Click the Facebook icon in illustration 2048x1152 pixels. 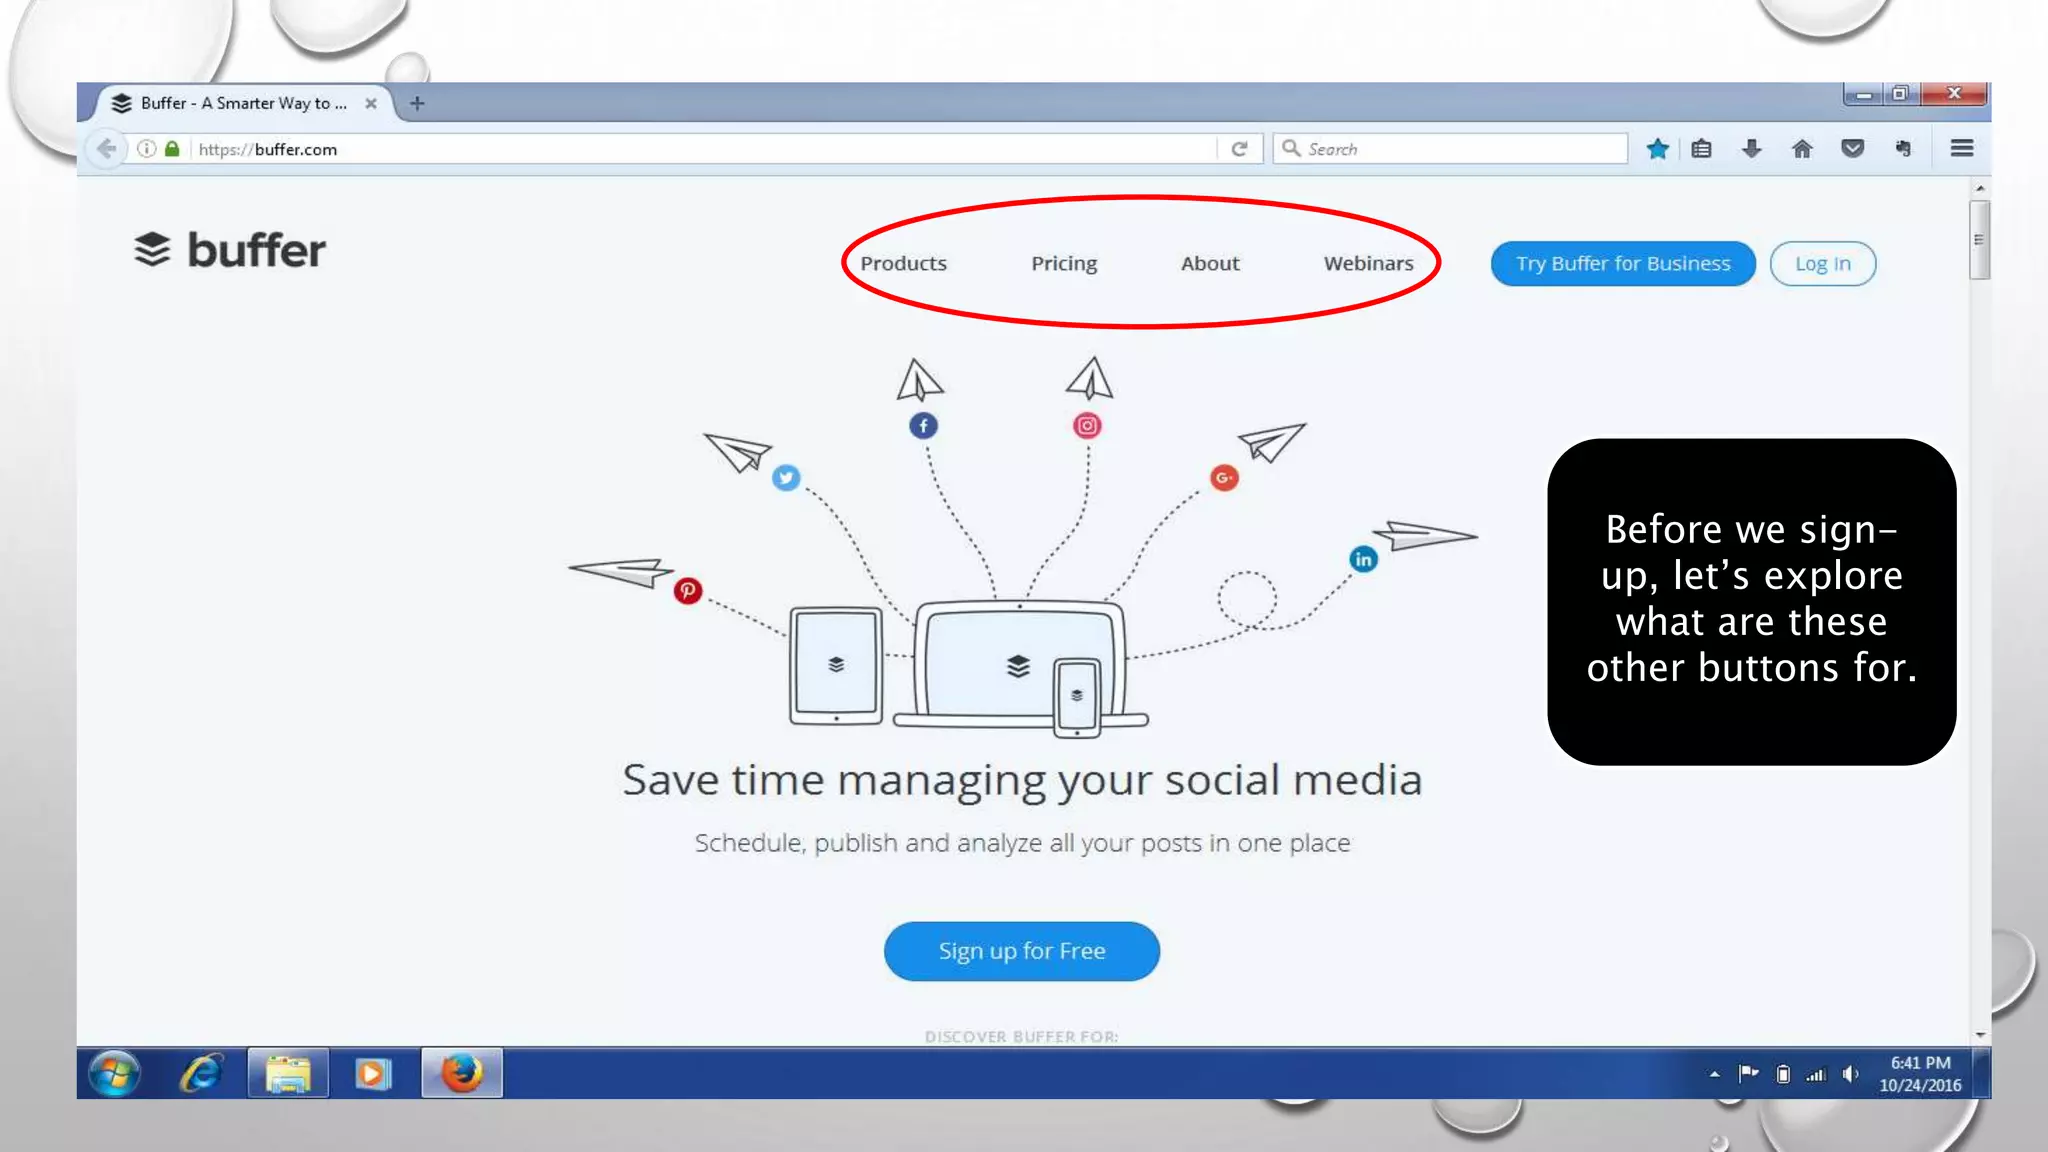(923, 426)
